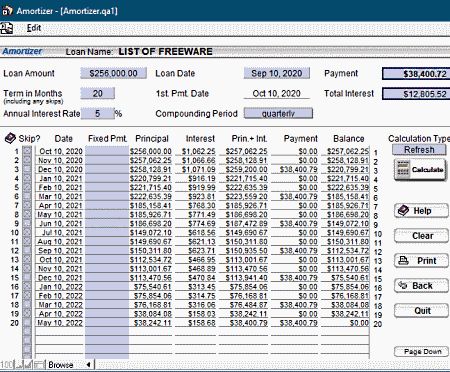Screen dimensions: 450x372
Task: Clear the loan data
Action: (x=421, y=236)
